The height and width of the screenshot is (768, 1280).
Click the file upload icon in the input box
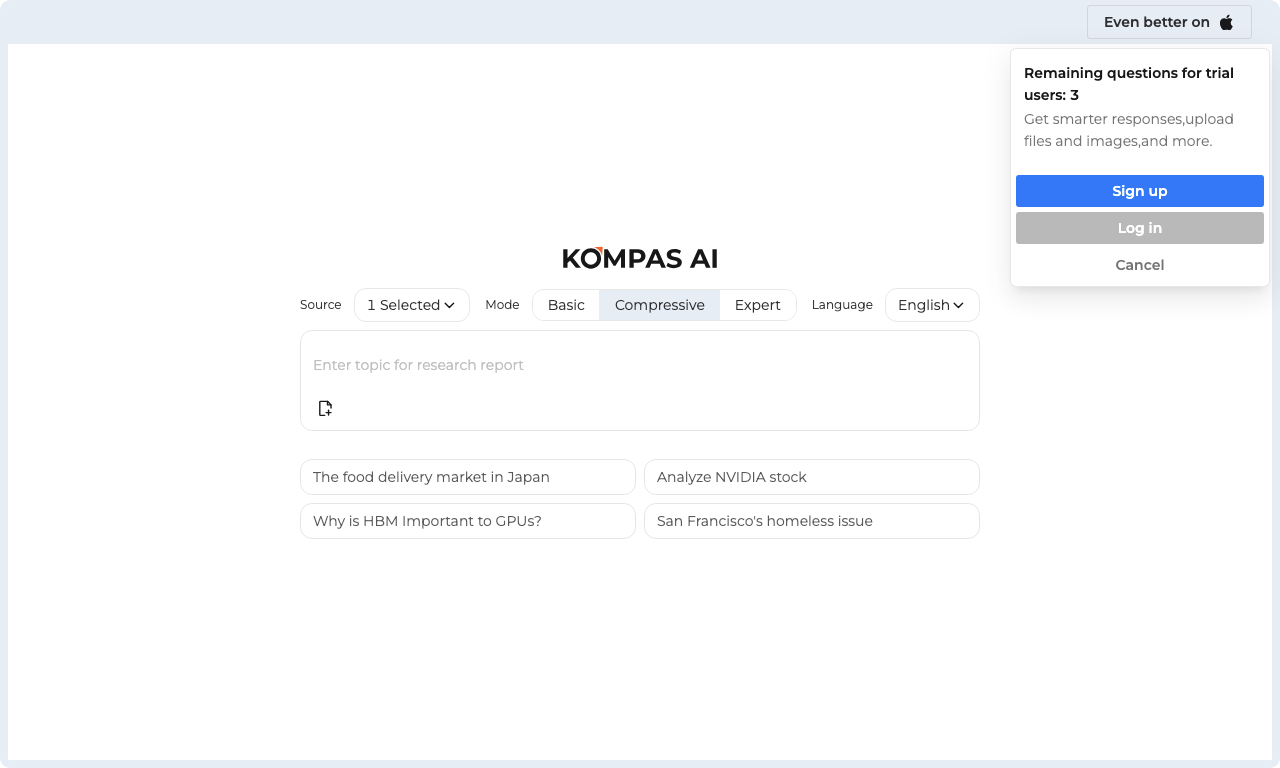point(325,408)
